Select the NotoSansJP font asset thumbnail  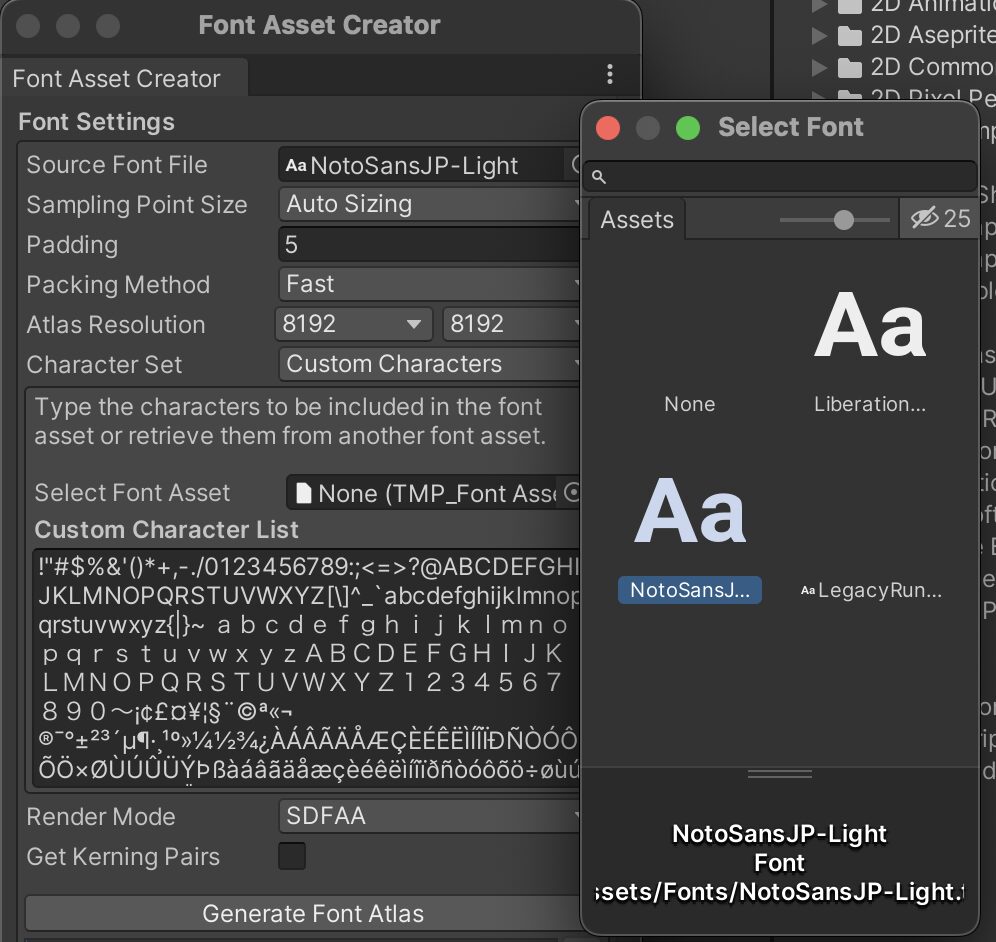690,514
